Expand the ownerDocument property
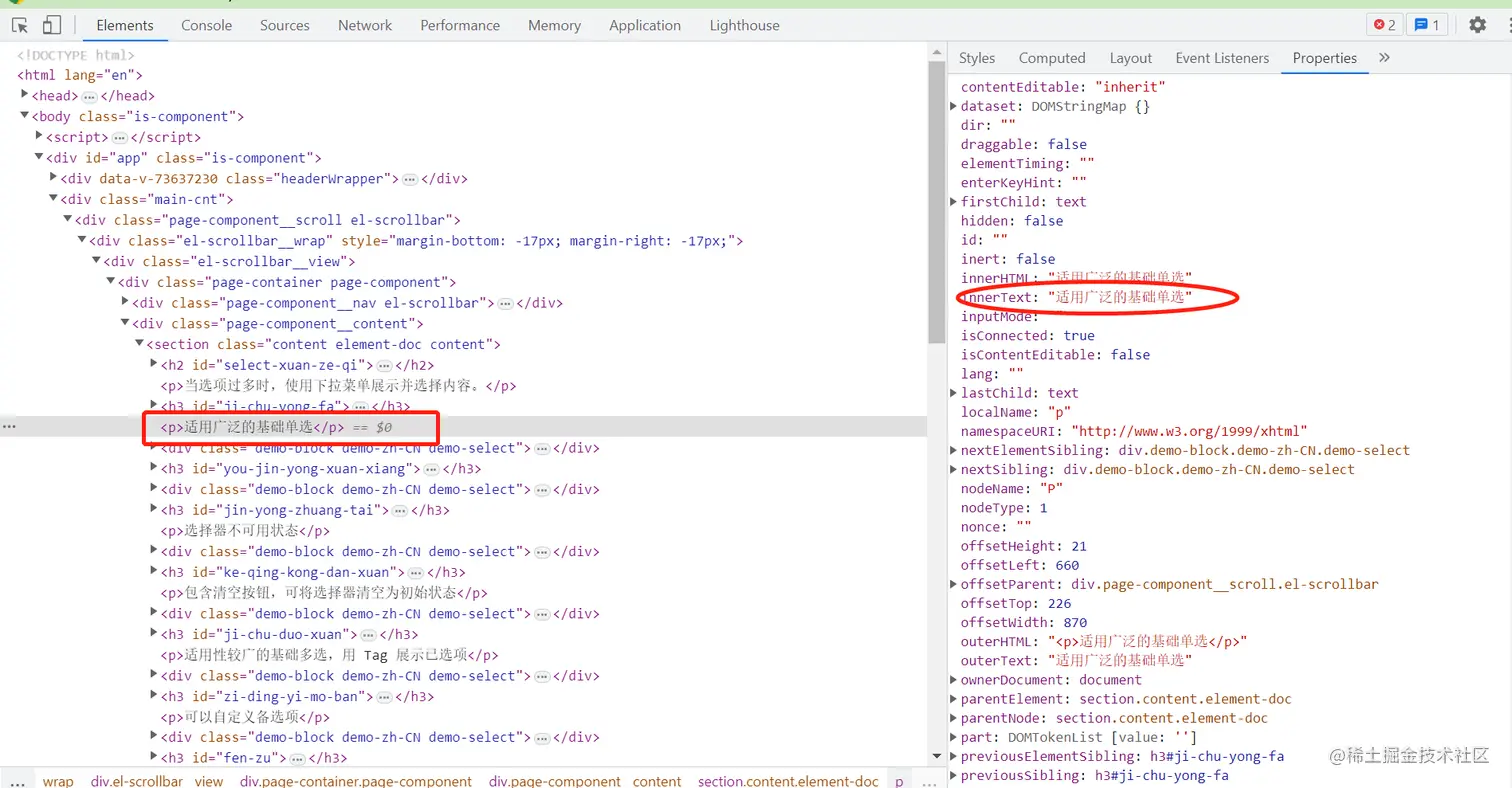Viewport: 1512px width, 788px height. pyautogui.click(x=954, y=680)
